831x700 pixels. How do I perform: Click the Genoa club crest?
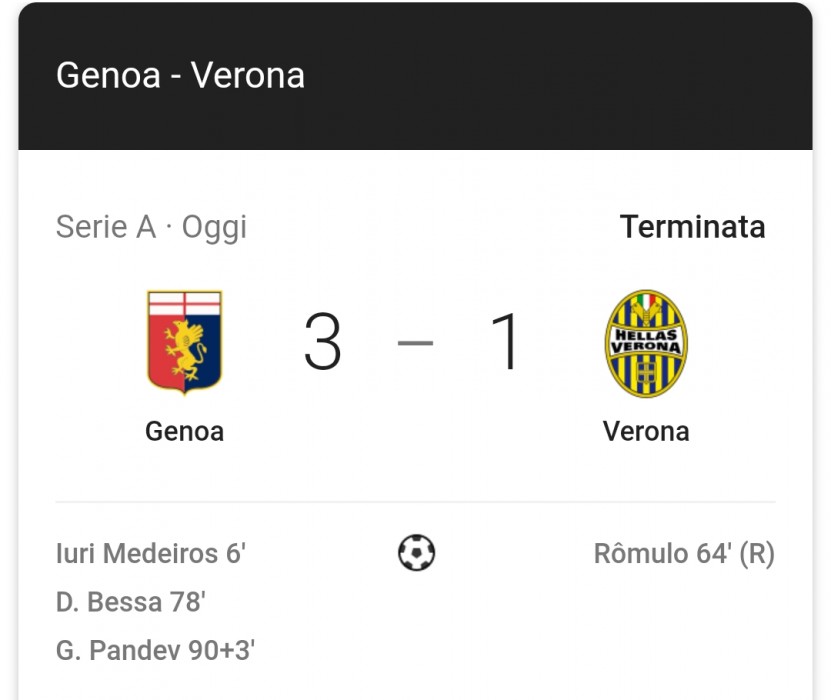[x=184, y=342]
